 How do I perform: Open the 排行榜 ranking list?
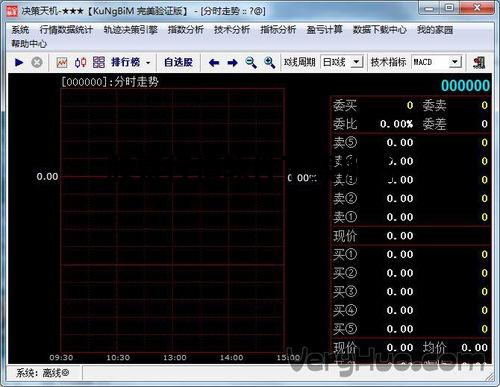click(x=126, y=62)
